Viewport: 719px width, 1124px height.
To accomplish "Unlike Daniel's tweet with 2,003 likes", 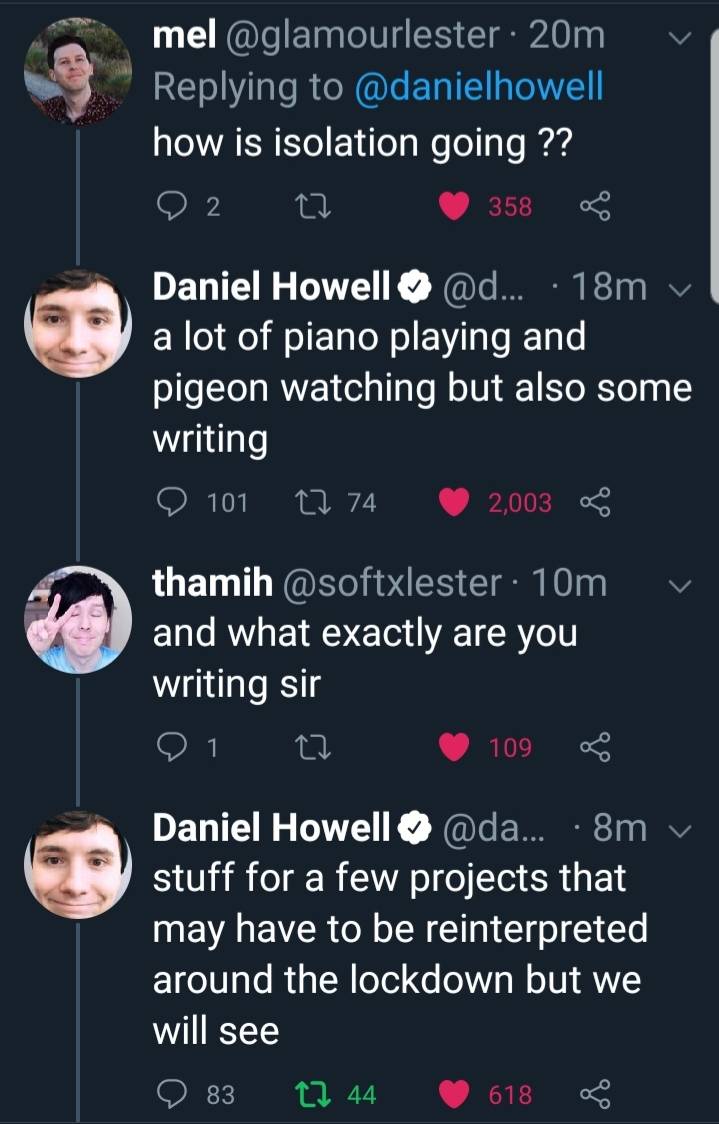I will tap(452, 502).
